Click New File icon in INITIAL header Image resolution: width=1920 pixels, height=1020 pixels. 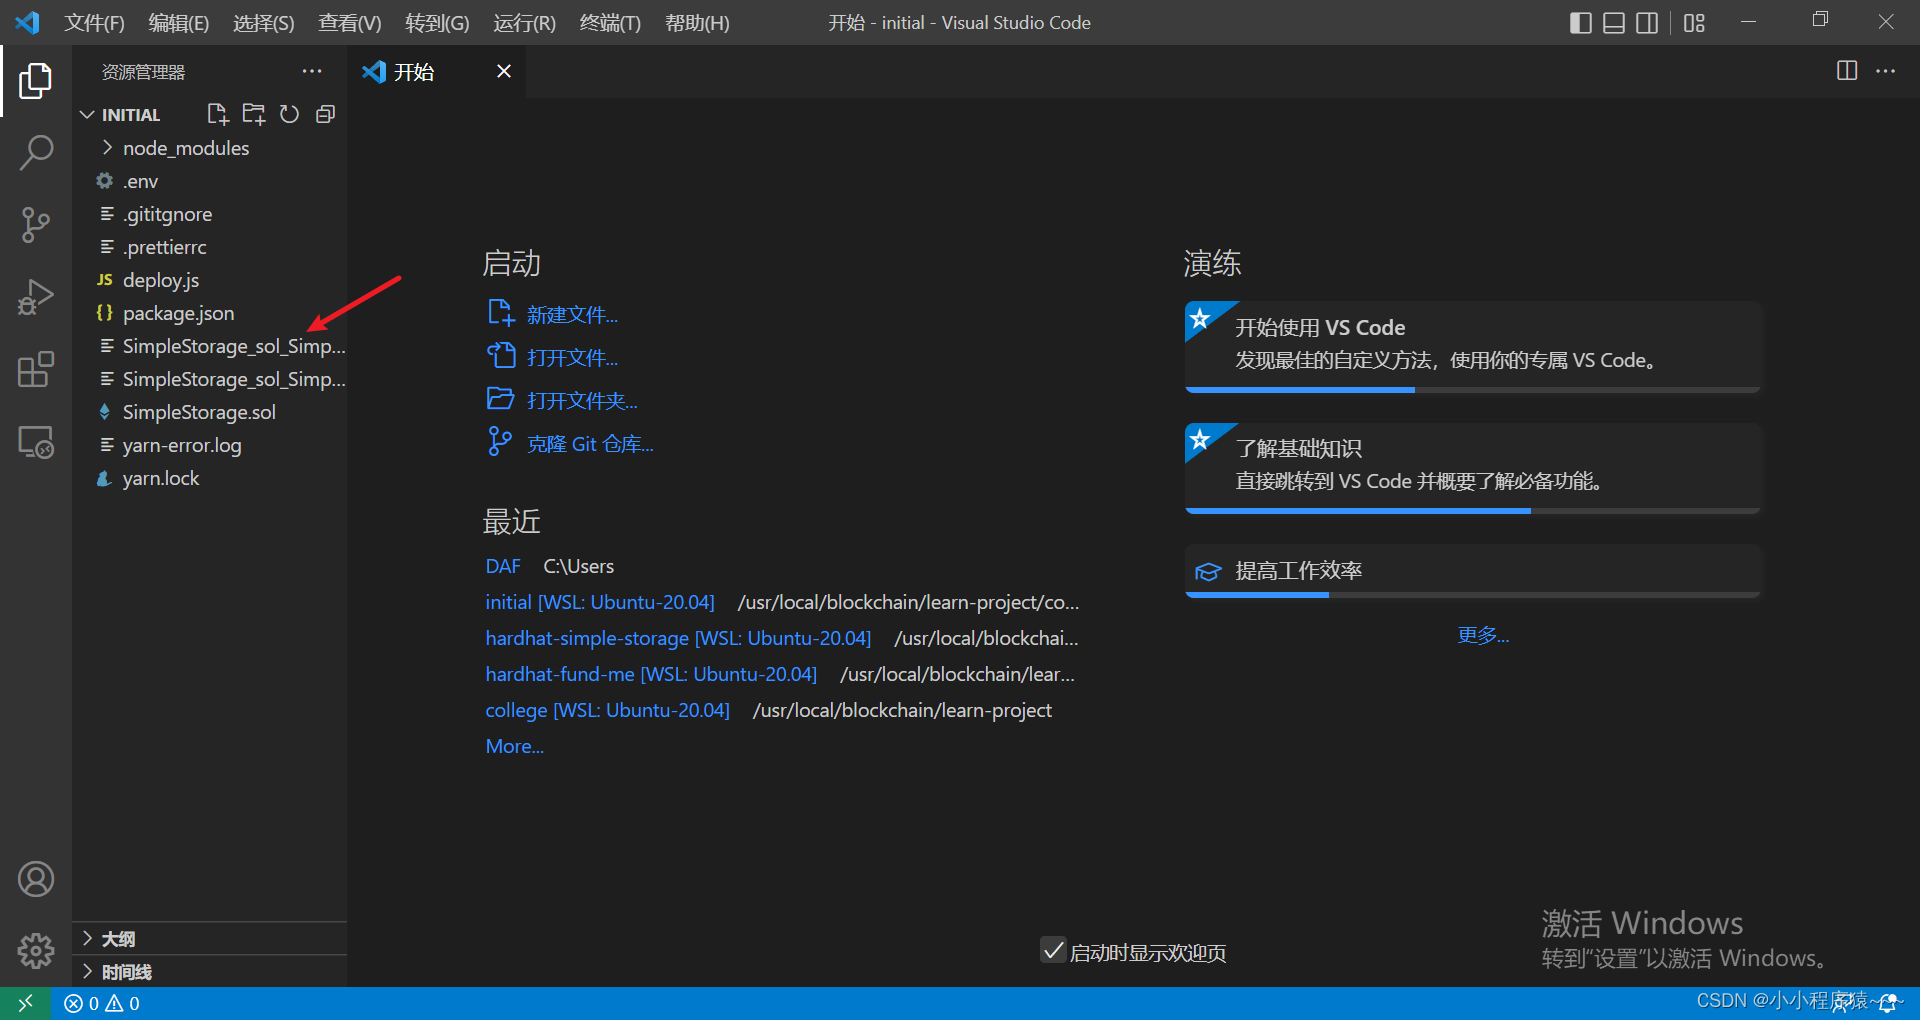click(217, 114)
